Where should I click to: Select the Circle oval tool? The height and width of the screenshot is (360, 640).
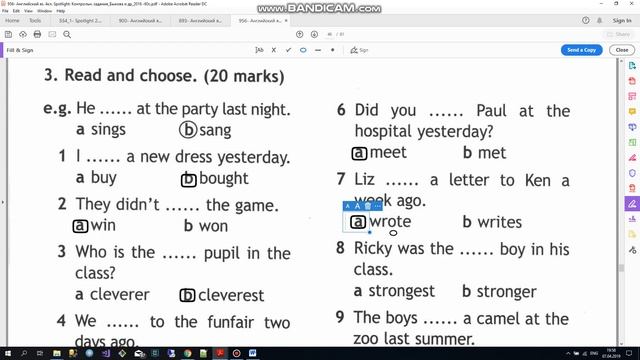303,50
